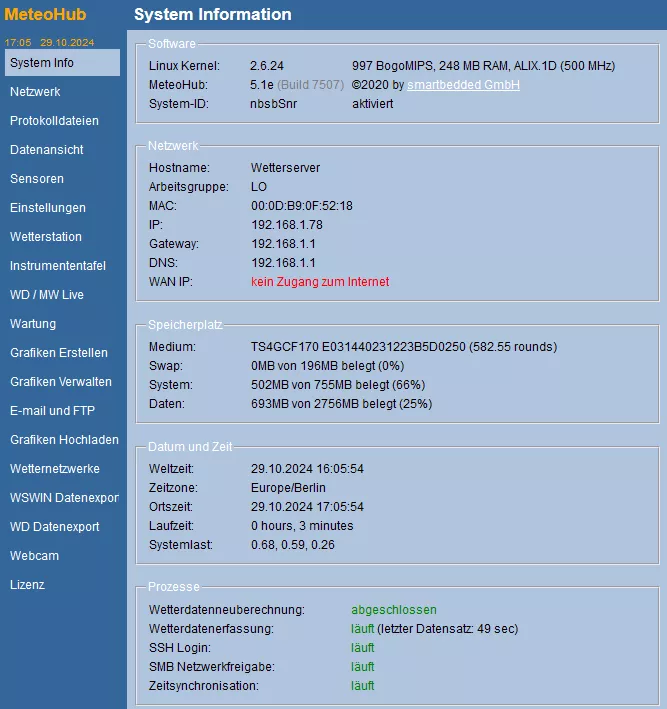Viewport: 667px width, 709px height.
Task: Click MeteoHub version 5.1e
Action: (x=262, y=85)
